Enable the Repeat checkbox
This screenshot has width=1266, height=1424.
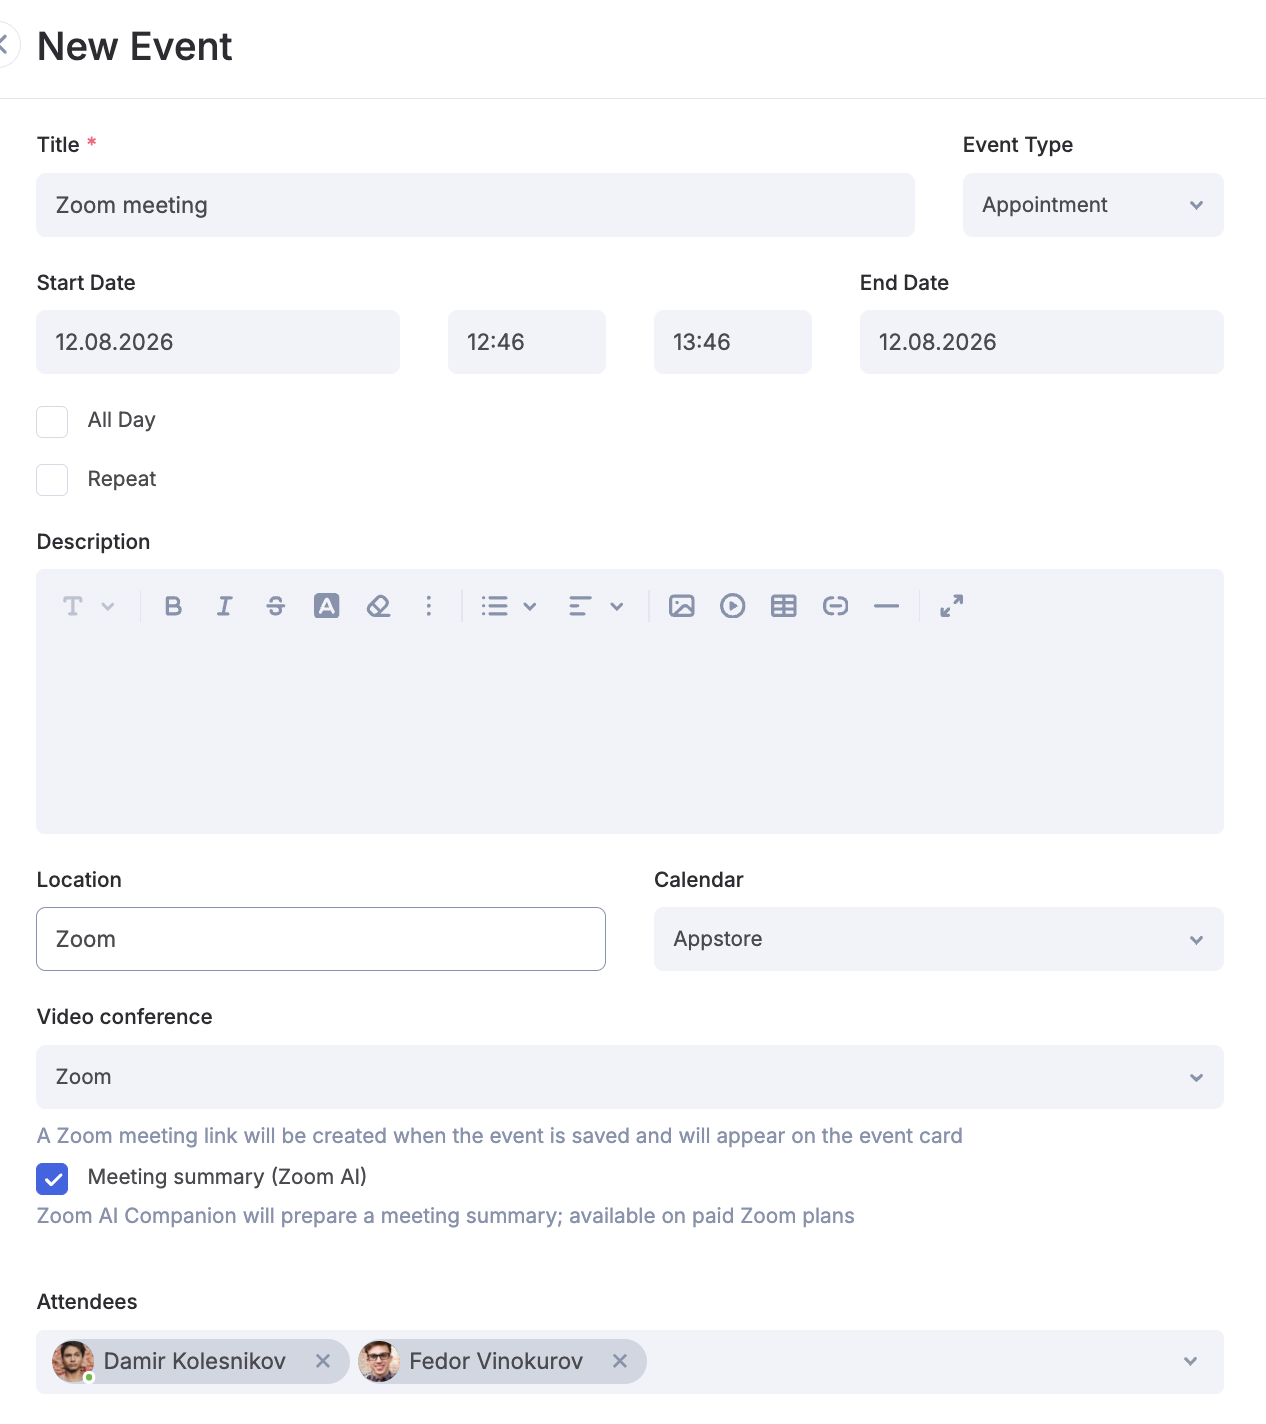pos(52,480)
